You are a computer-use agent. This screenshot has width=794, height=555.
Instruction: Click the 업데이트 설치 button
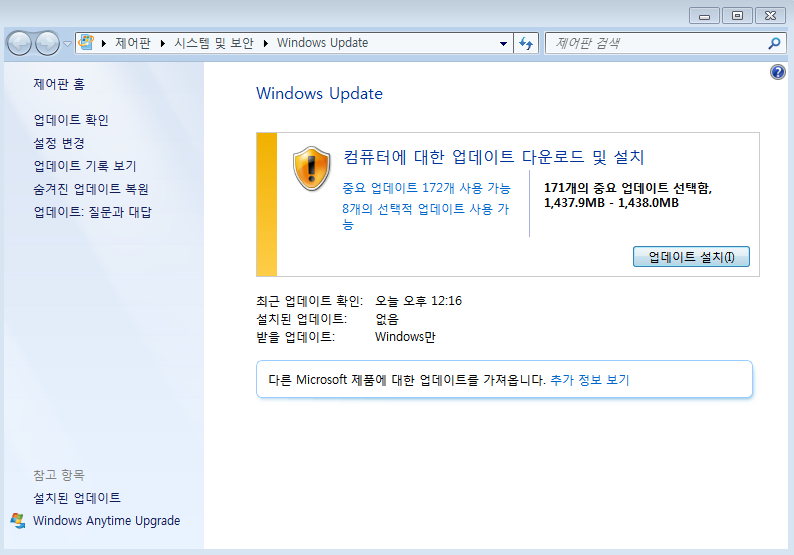[691, 257]
